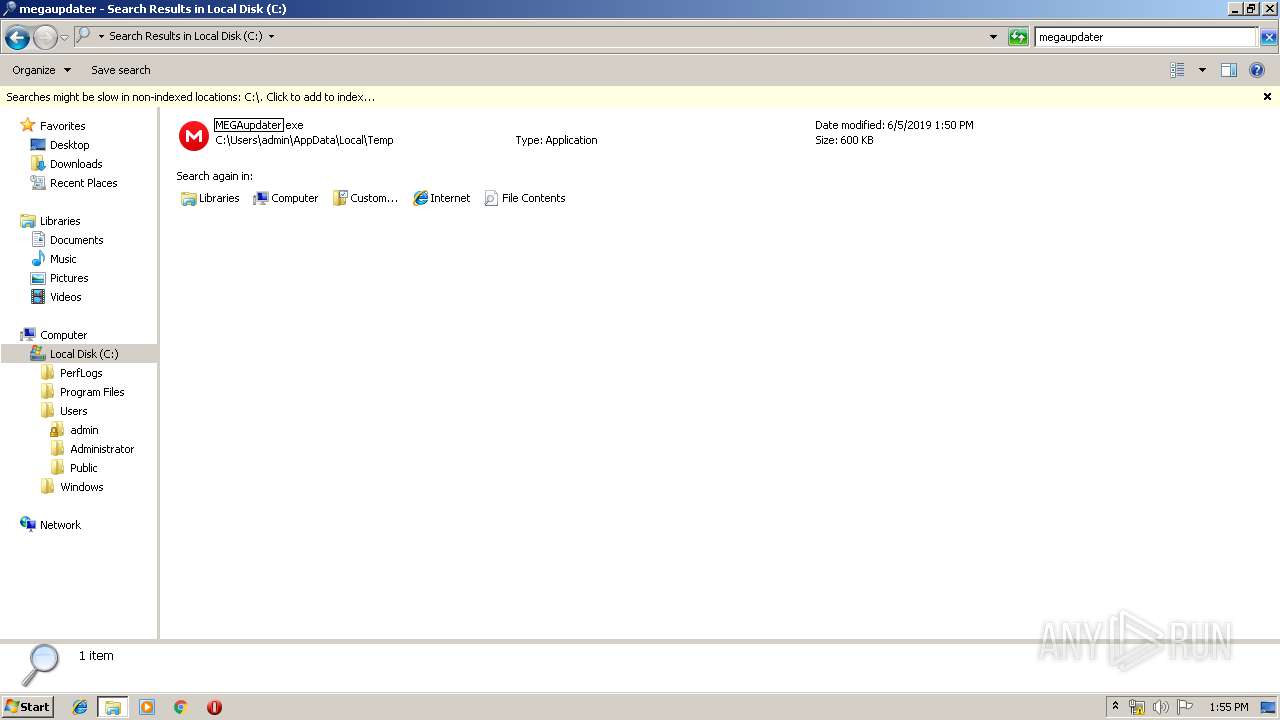Click Windows Explorer taskbar icon
Screen dimensions: 1280x720
point(113,707)
